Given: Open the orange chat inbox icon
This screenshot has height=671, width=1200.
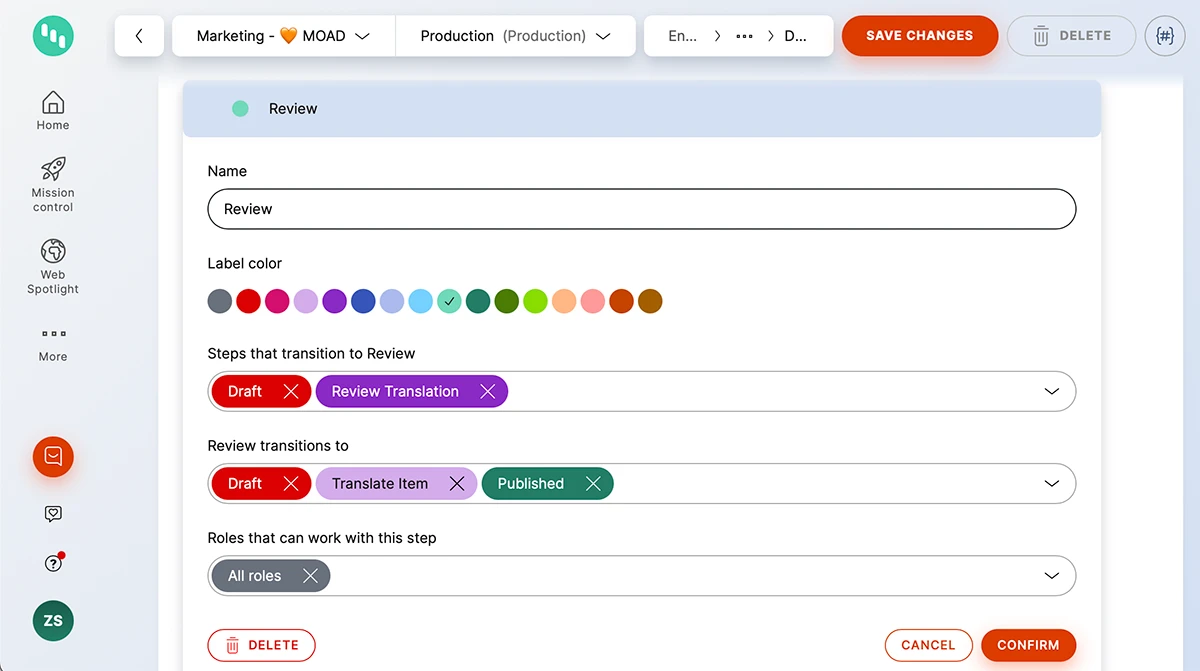Looking at the screenshot, I should 53,457.
